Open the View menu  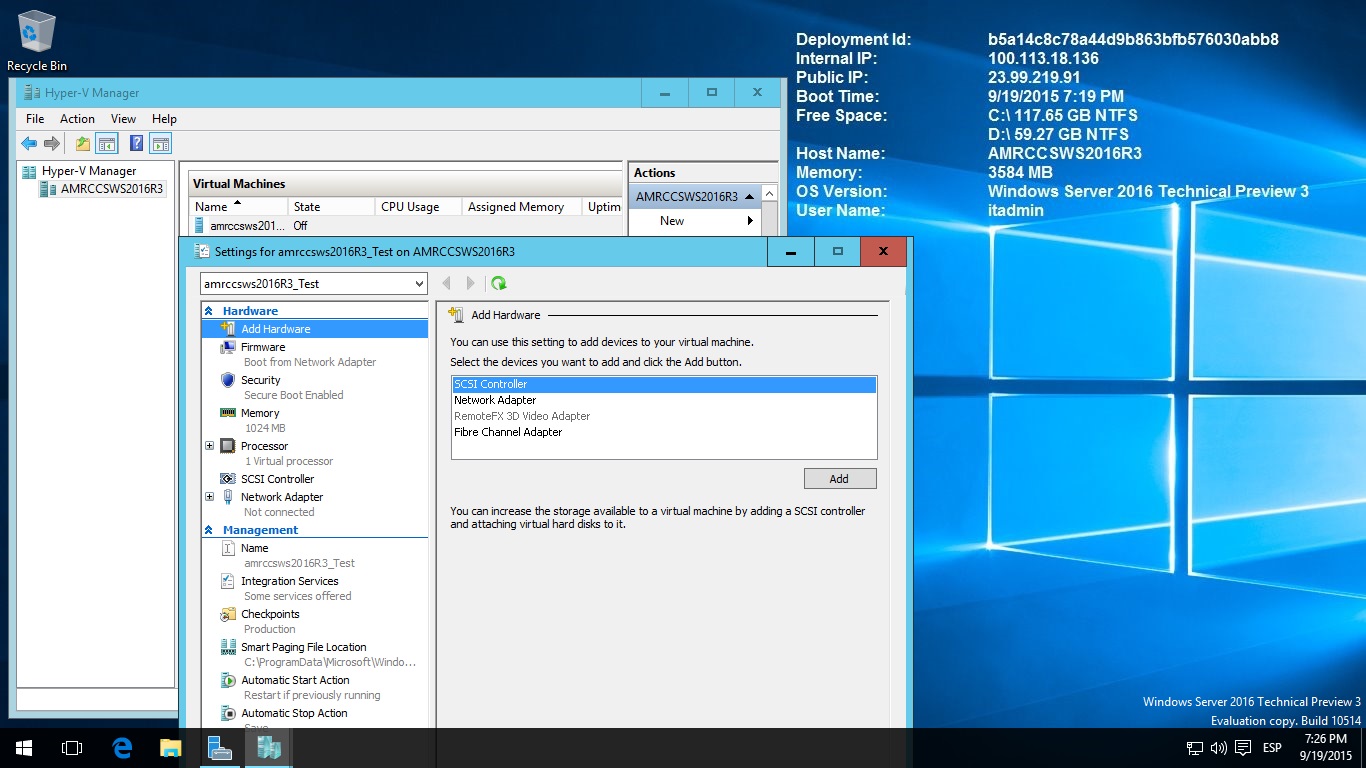(x=123, y=118)
